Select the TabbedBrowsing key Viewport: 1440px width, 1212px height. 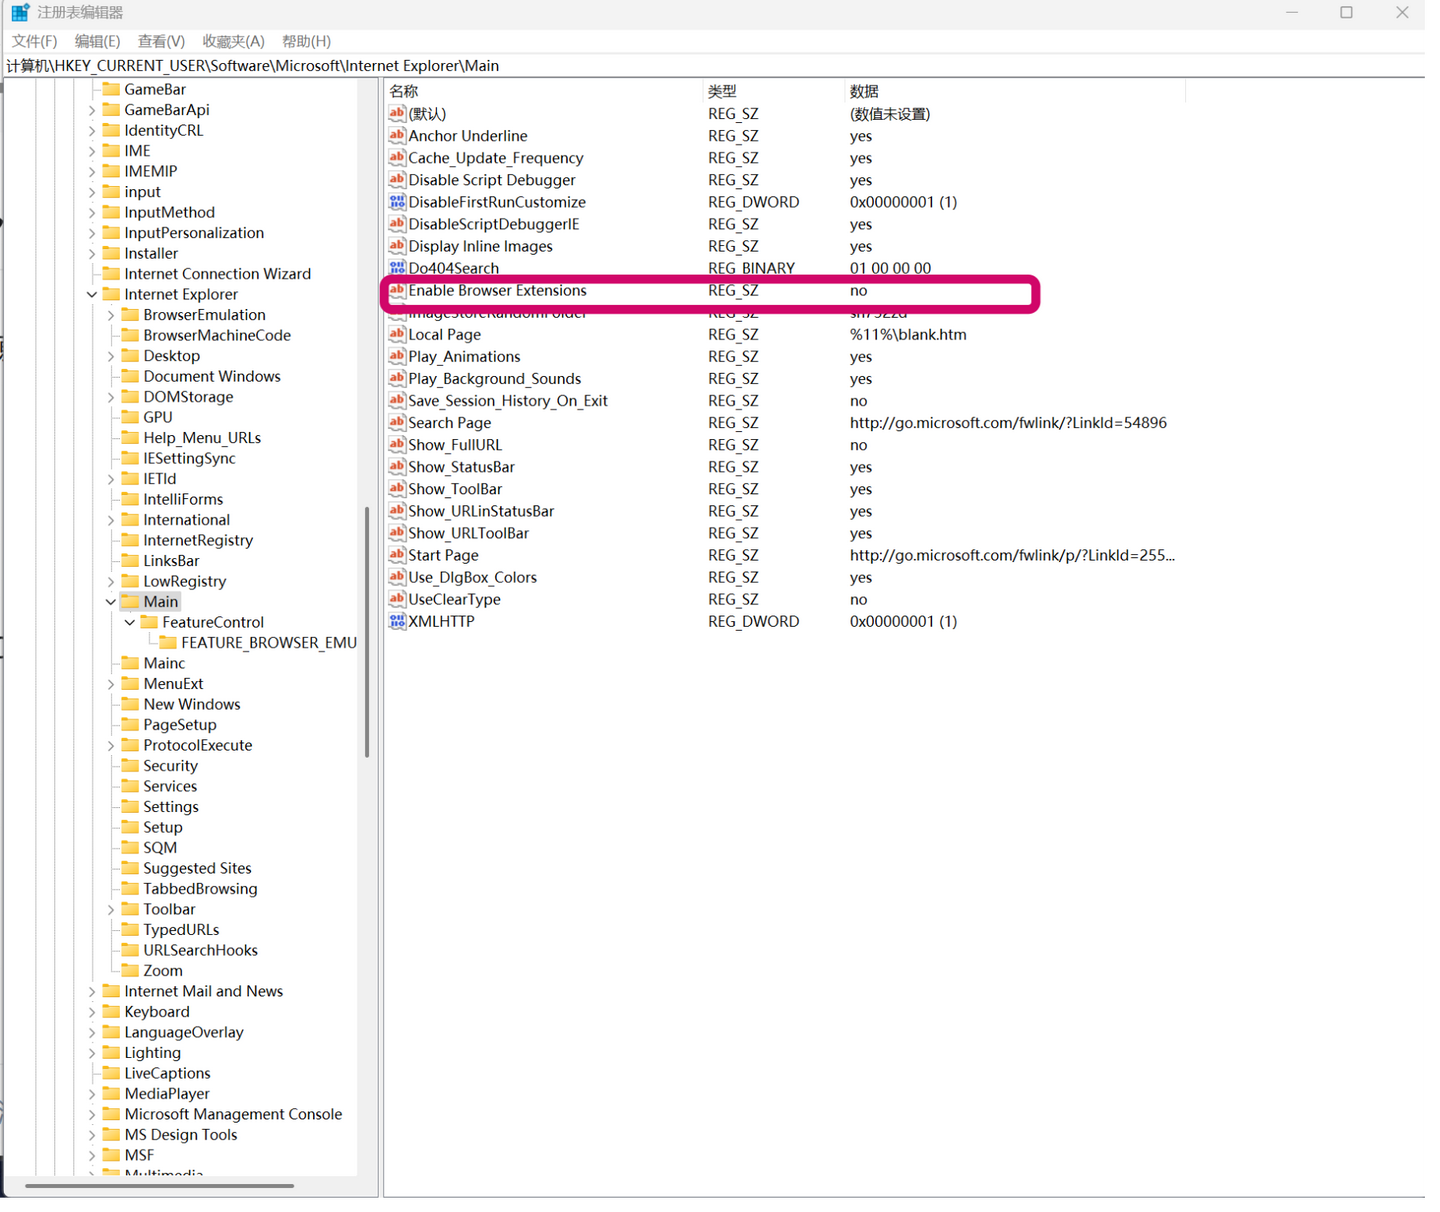(x=200, y=888)
